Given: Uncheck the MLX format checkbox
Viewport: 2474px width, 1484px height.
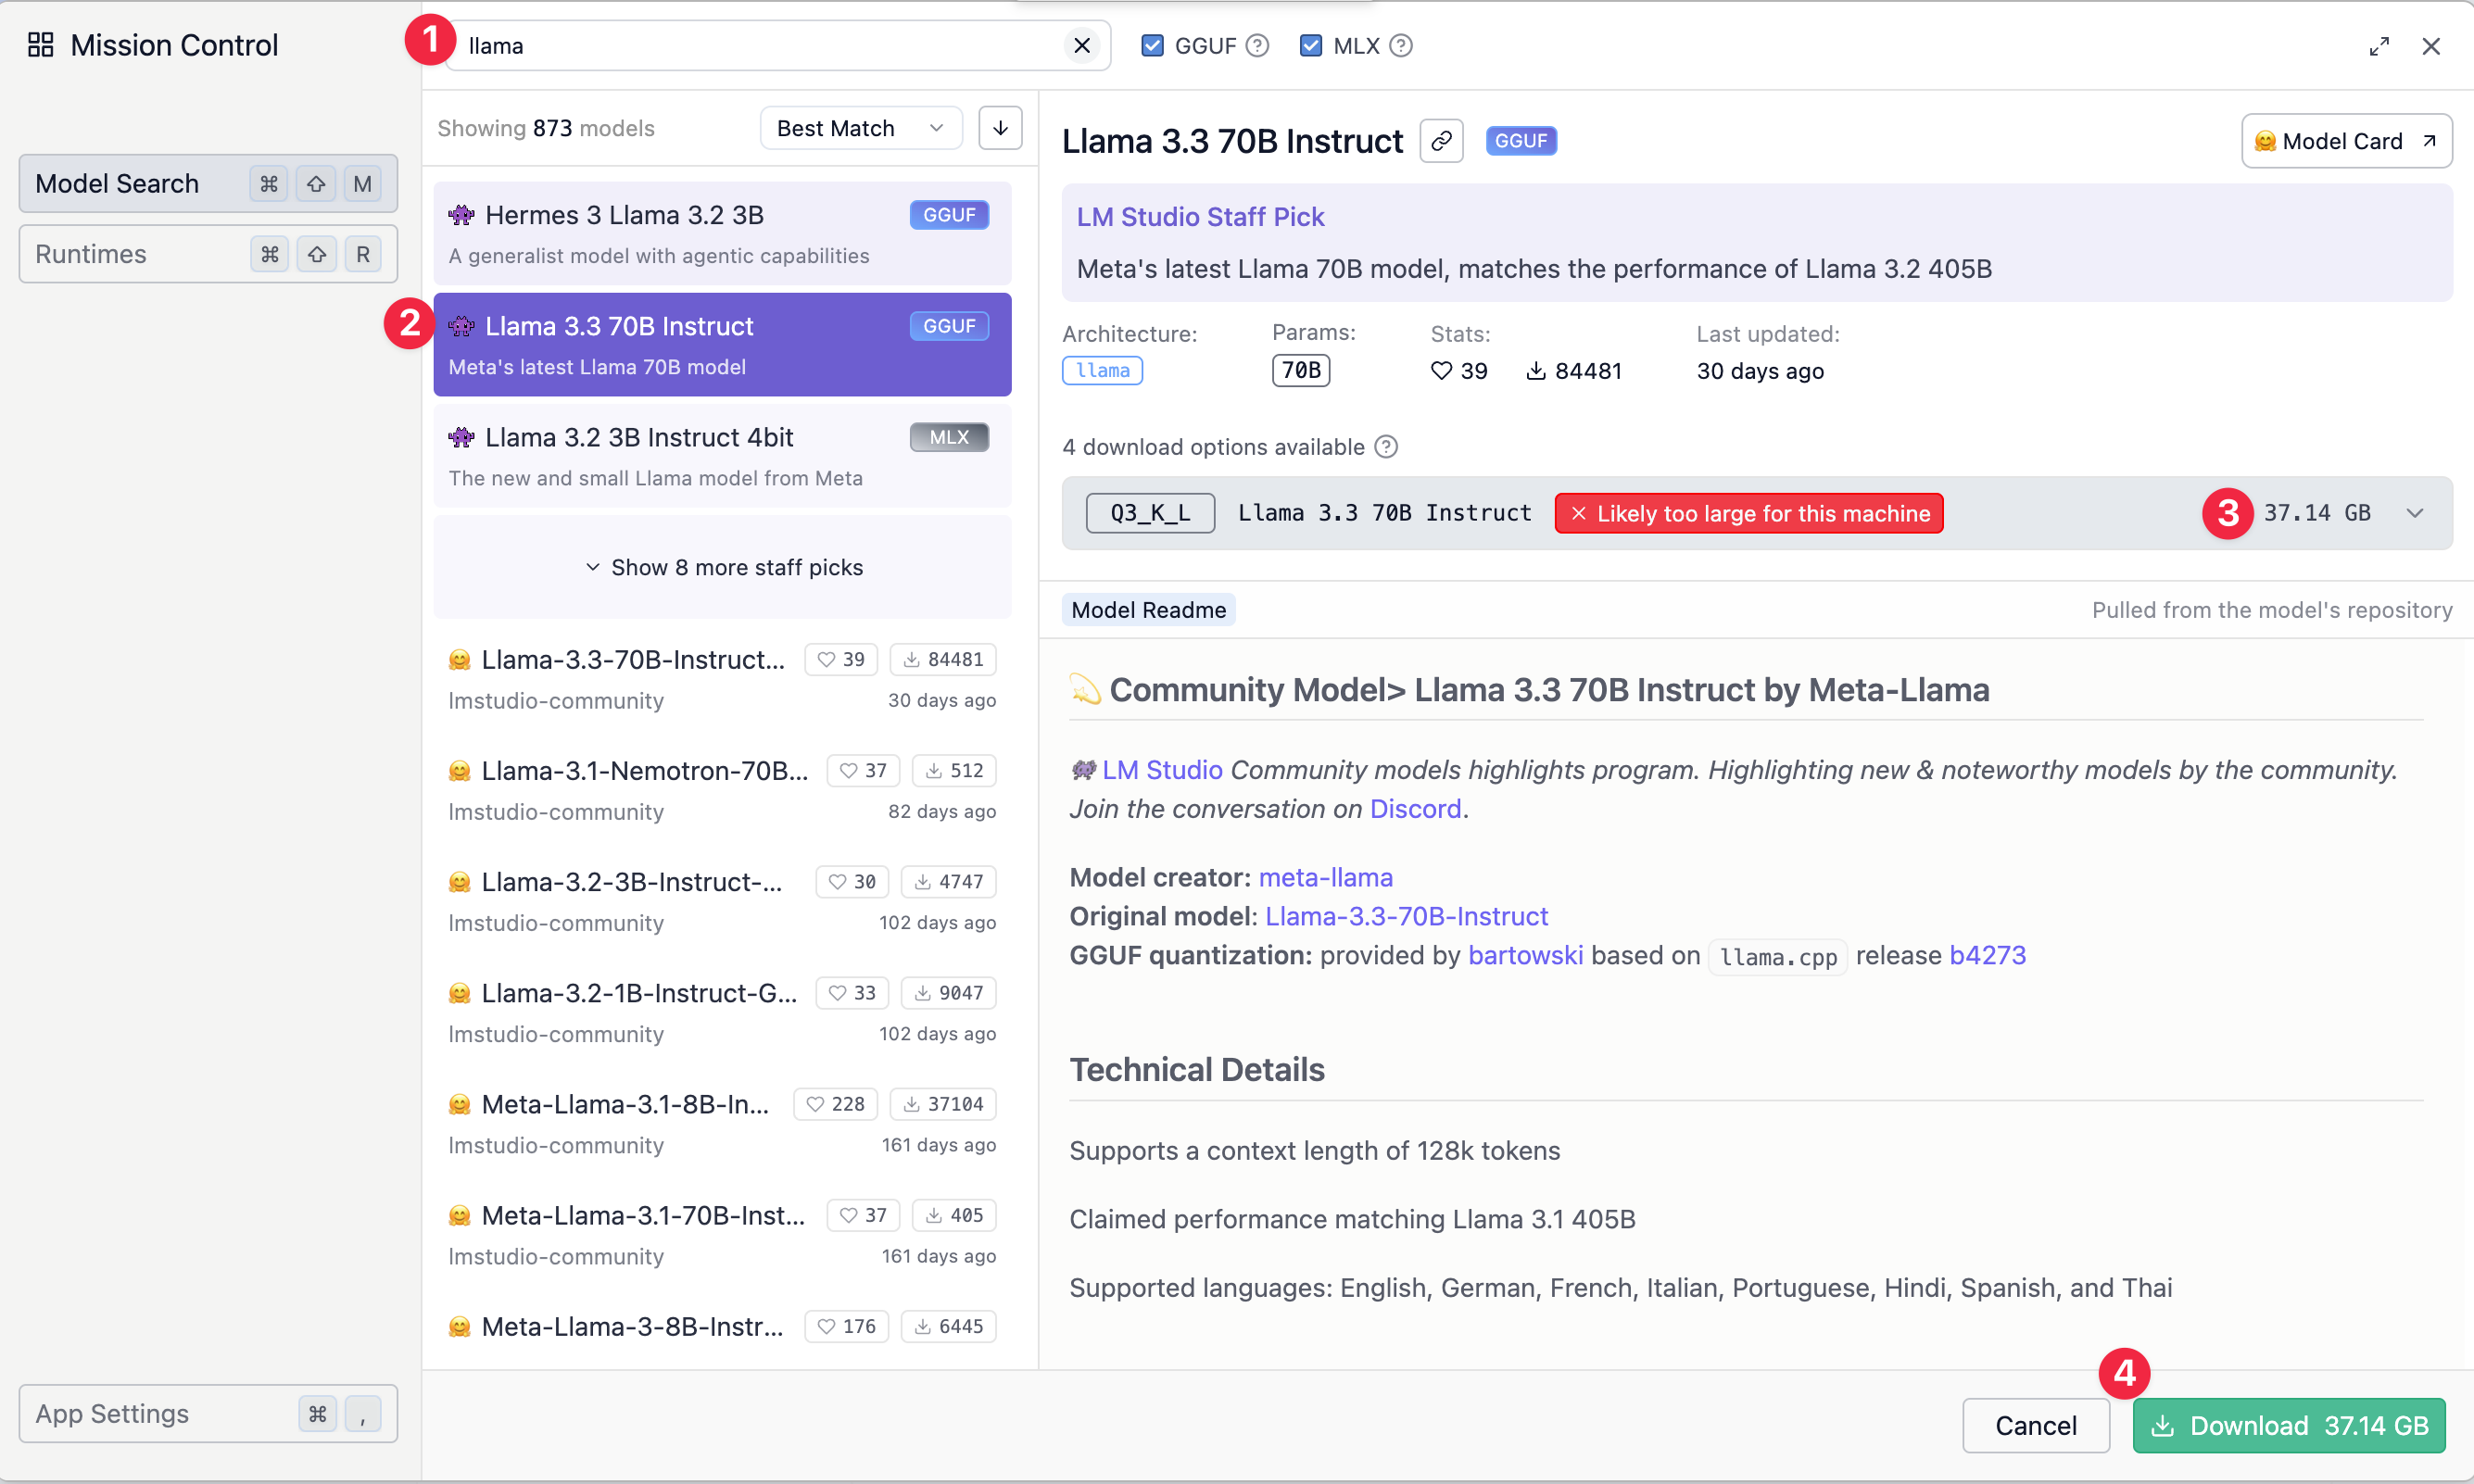Looking at the screenshot, I should [1310, 46].
